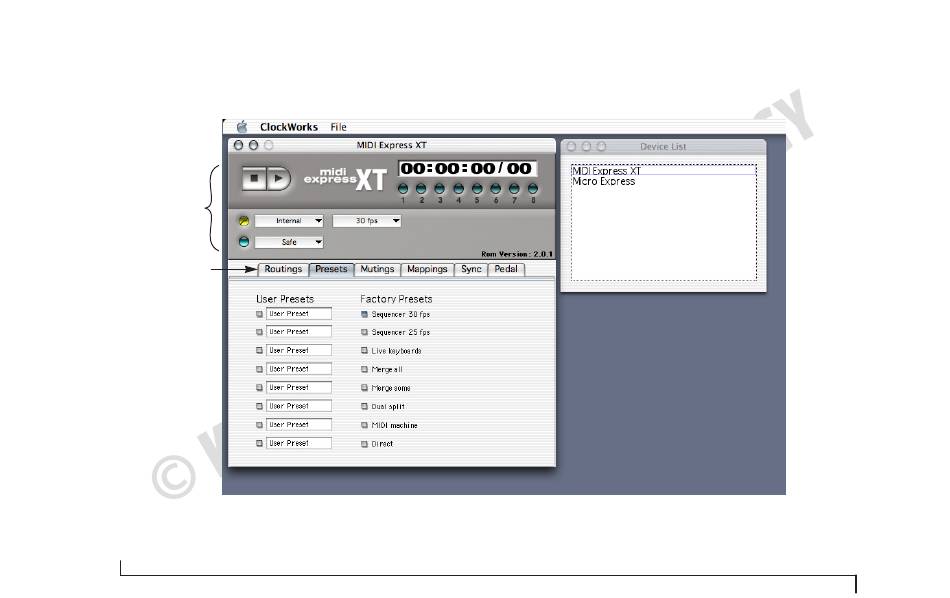Tick the fifth User Preset checkbox
This screenshot has height=598, width=950.
[x=259, y=387]
